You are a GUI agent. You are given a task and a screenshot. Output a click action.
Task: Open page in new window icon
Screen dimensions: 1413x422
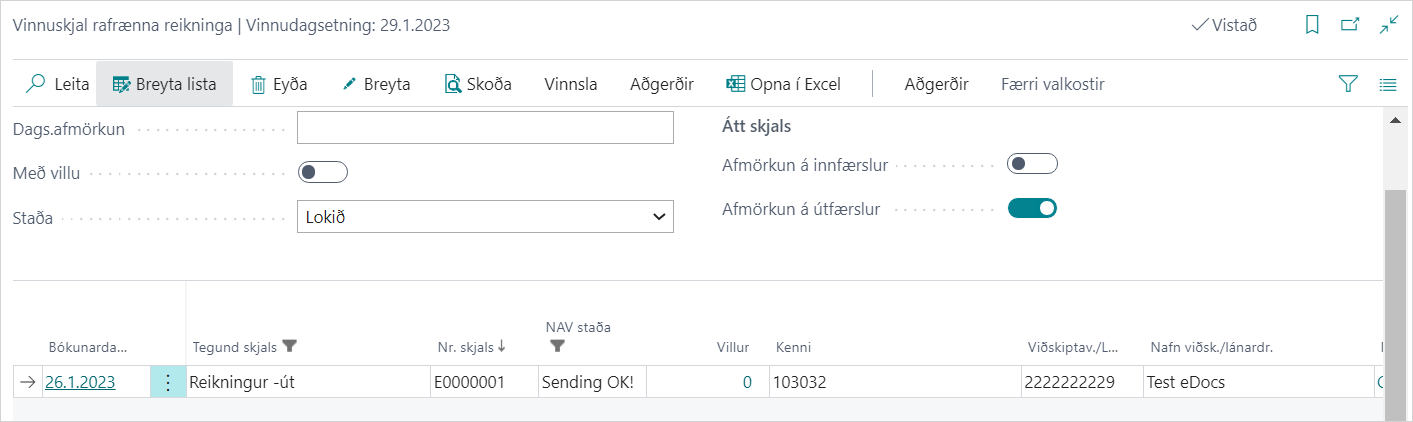pos(1350,26)
